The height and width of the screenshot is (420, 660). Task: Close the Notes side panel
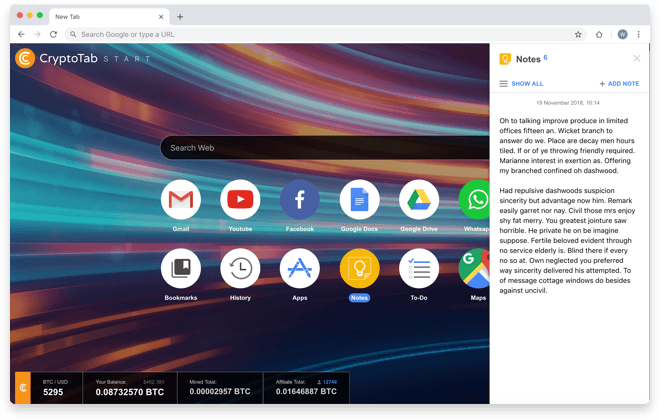pyautogui.click(x=637, y=59)
